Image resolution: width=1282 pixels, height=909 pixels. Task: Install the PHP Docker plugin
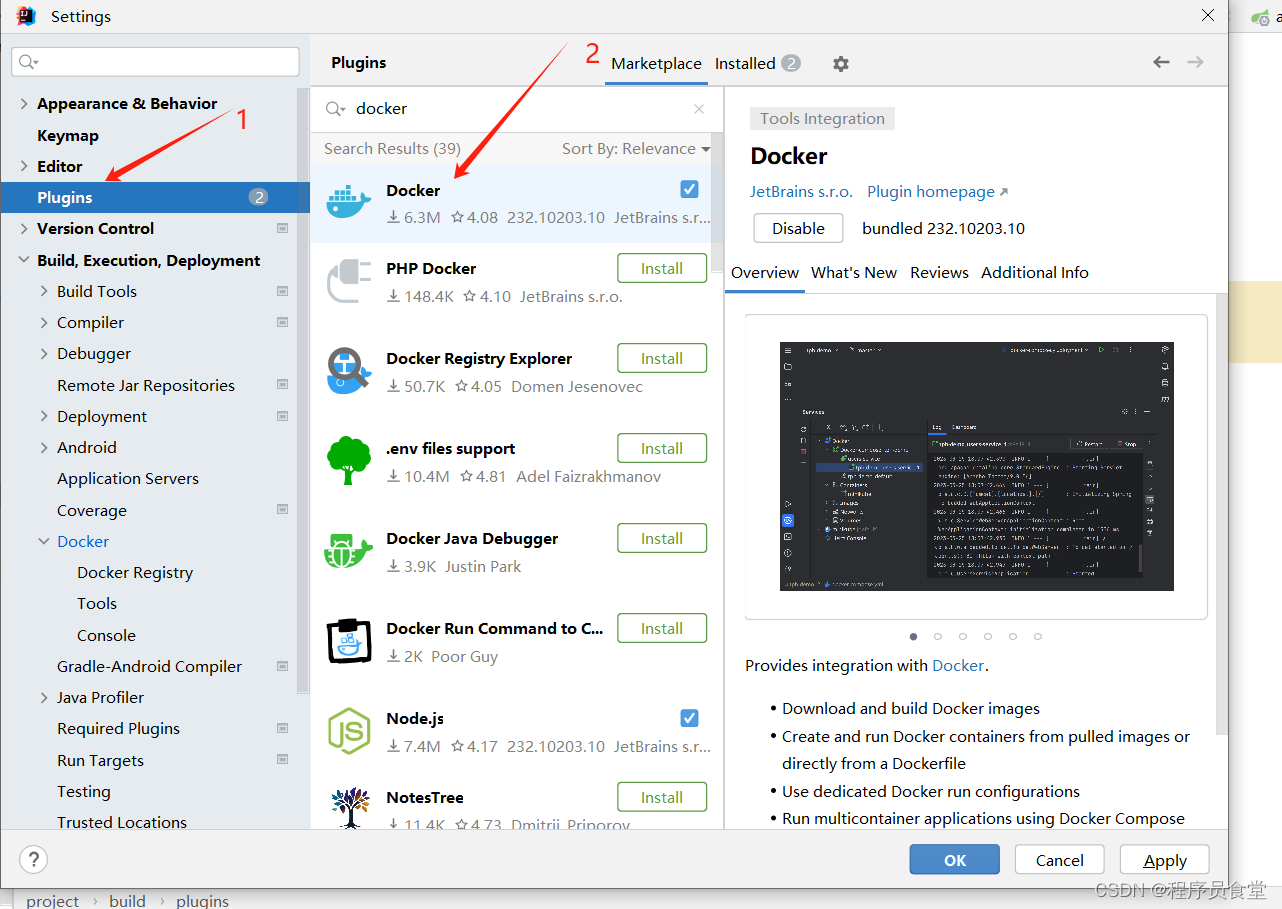click(662, 267)
